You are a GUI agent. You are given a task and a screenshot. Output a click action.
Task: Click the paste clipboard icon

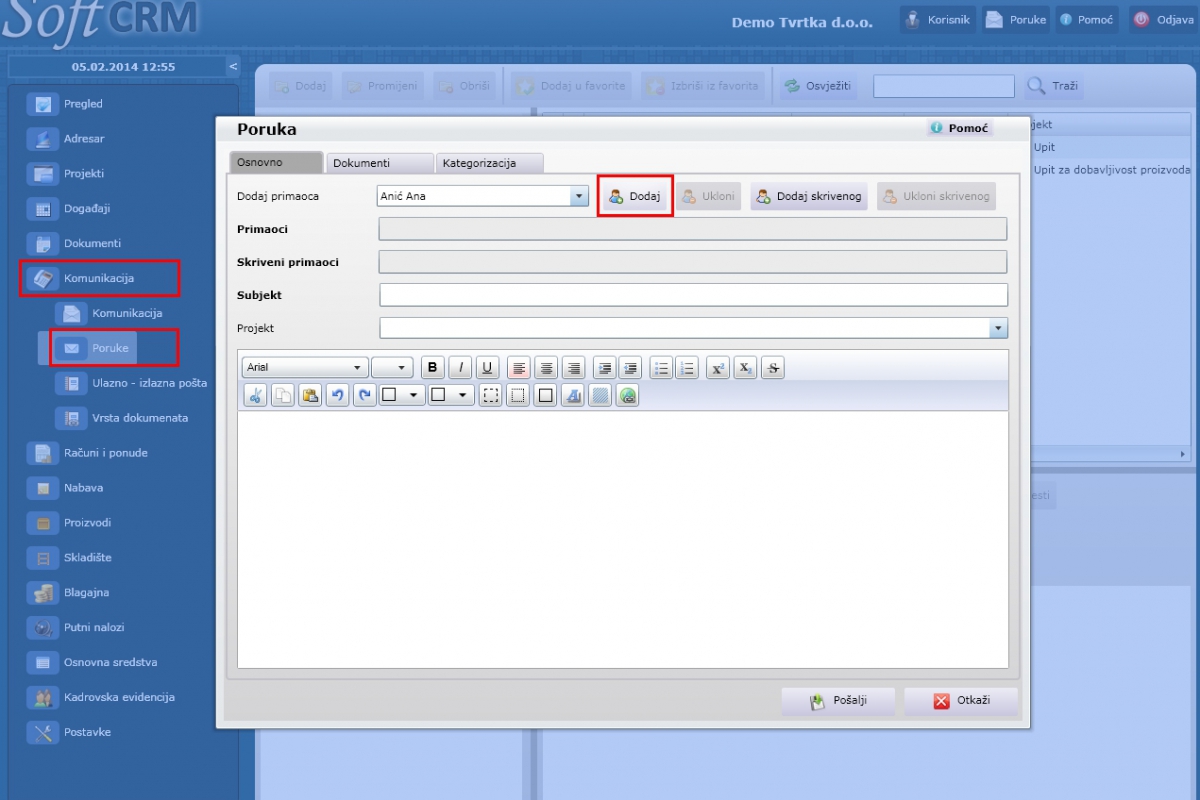[310, 395]
